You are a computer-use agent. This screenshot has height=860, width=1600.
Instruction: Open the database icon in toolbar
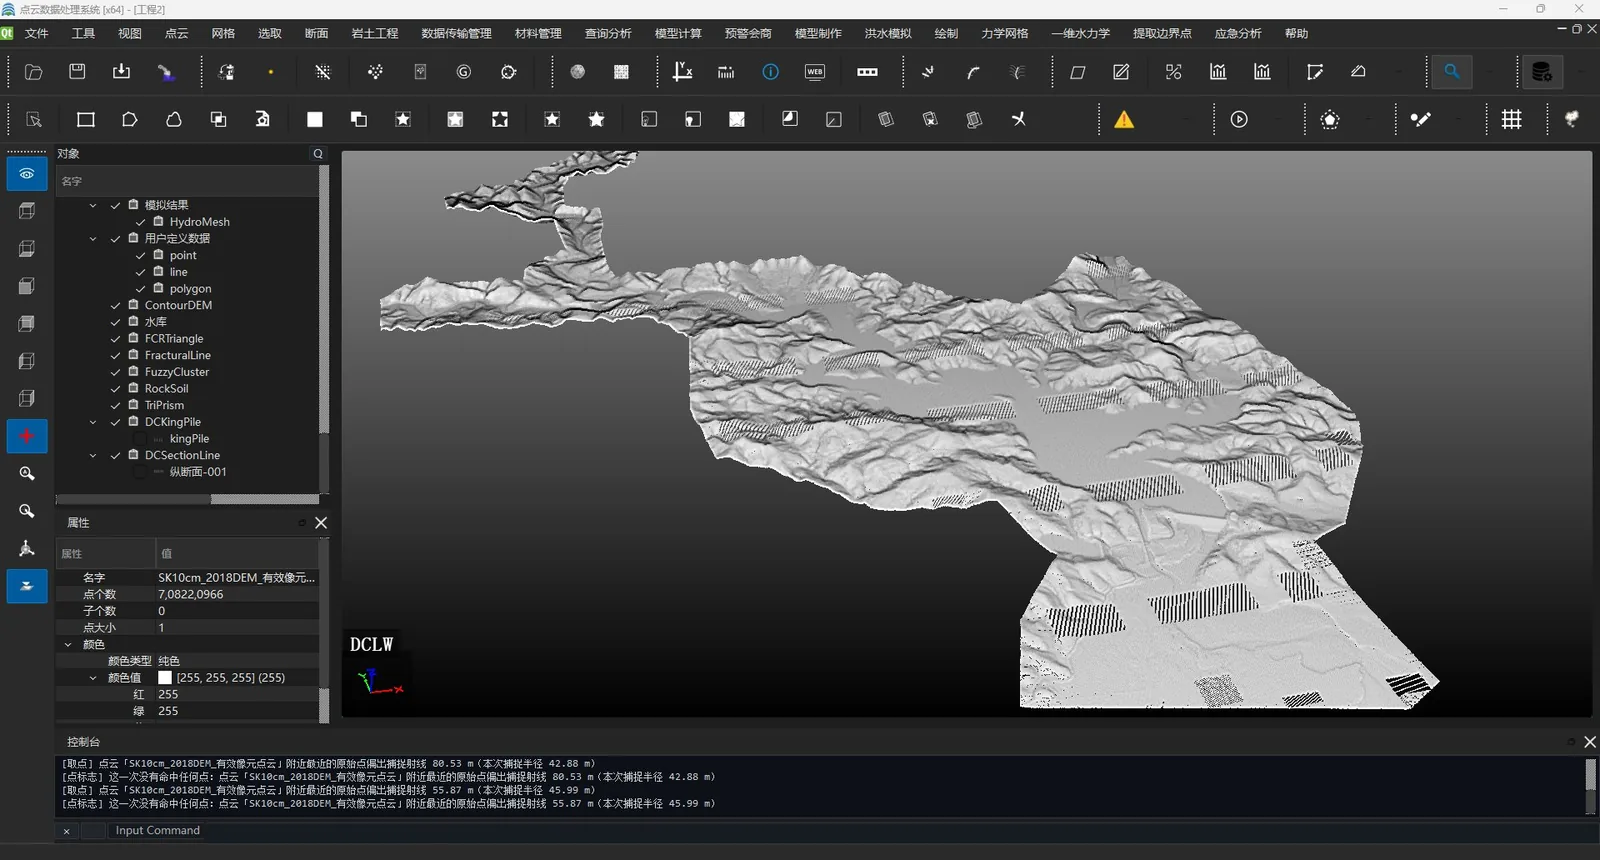pos(1542,72)
